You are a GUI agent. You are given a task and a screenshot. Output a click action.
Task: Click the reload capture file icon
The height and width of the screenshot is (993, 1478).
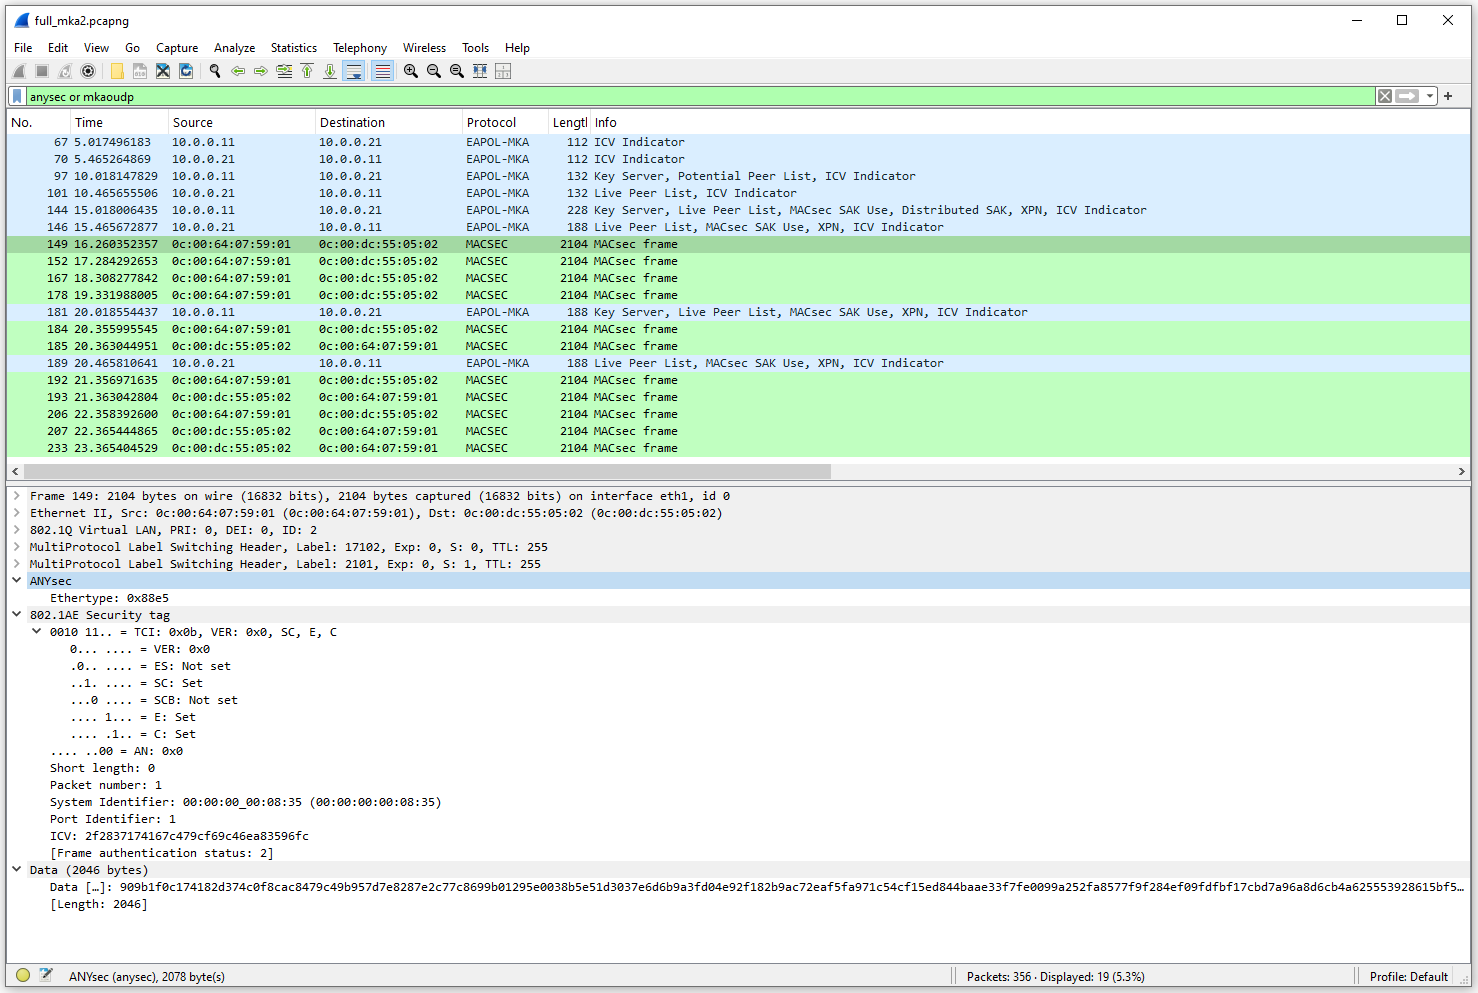point(186,71)
